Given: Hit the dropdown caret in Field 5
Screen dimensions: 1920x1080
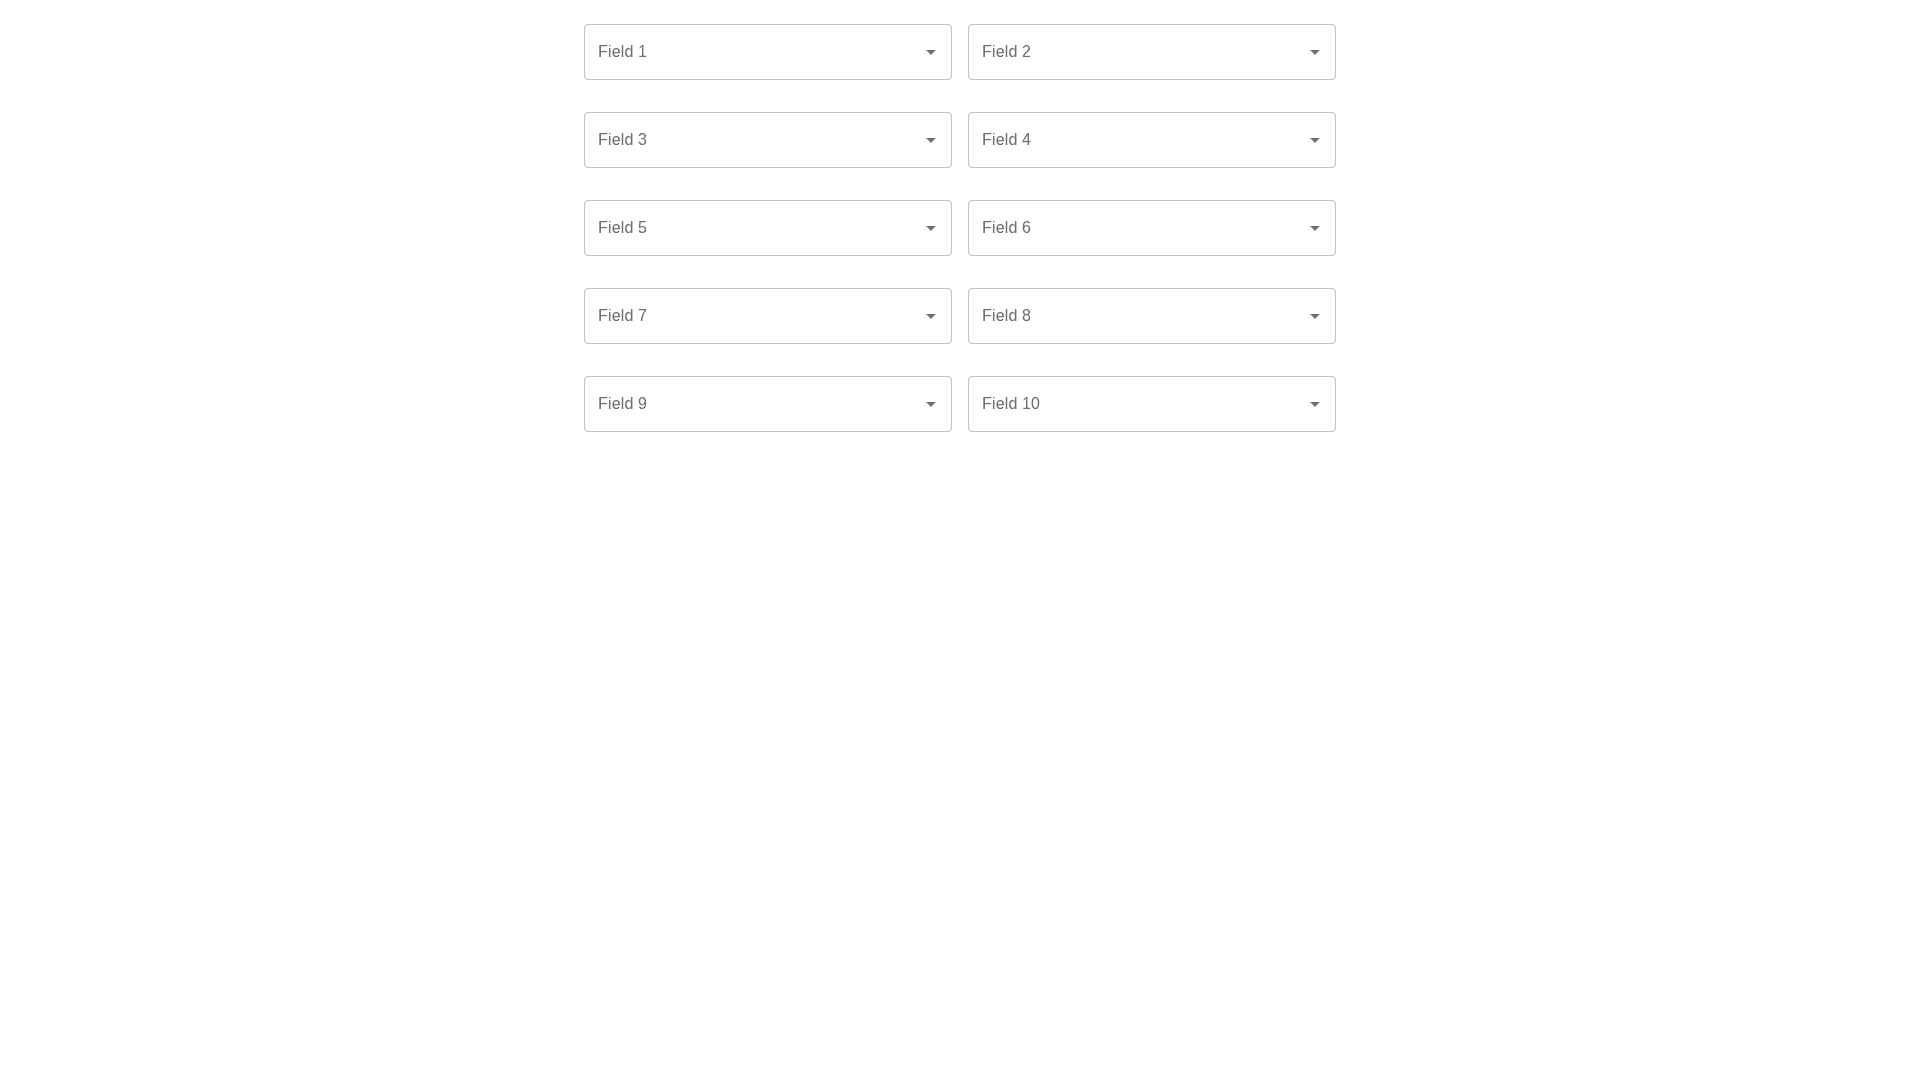Looking at the screenshot, I should coord(931,228).
